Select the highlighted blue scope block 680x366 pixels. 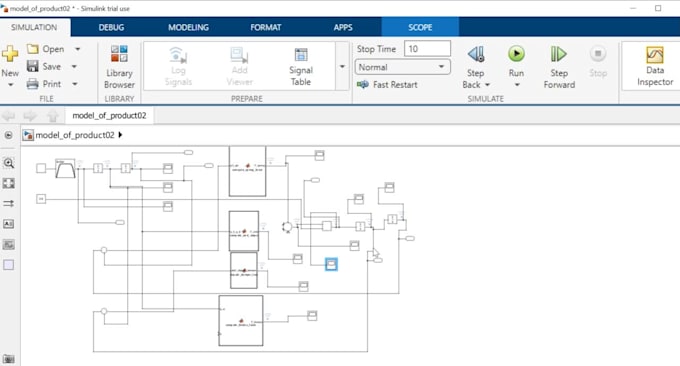331,264
